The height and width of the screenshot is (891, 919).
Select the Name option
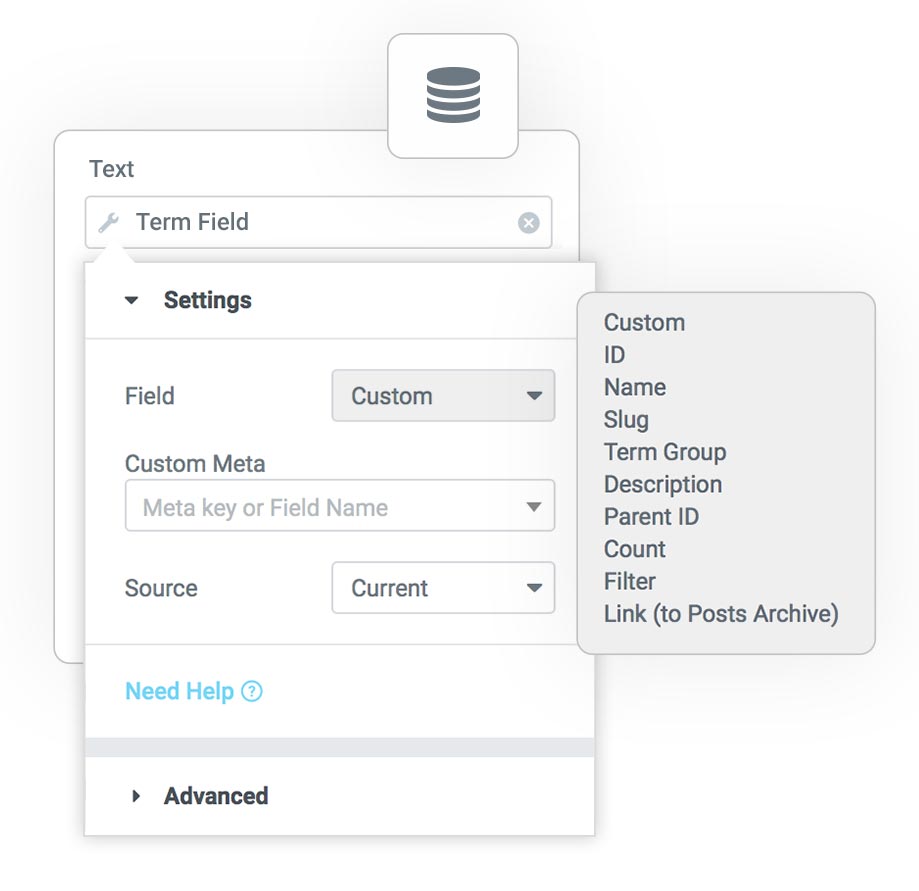635,387
